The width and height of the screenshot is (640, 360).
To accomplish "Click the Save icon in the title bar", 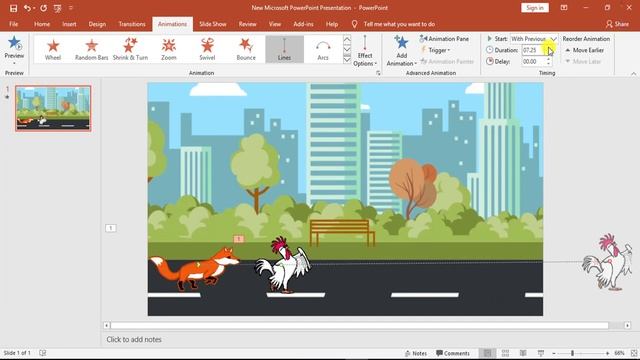I will (13, 8).
